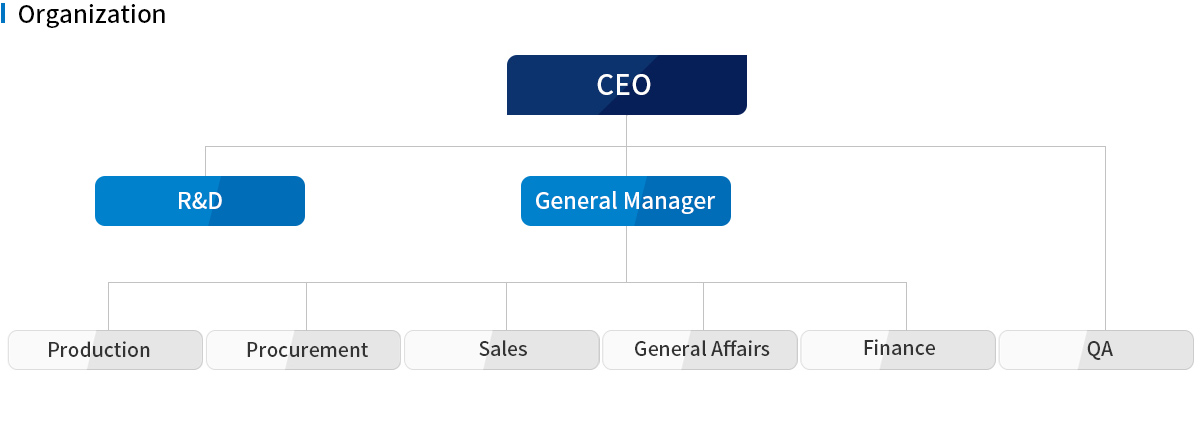Click the connector line above Sales box
The width and height of the screenshot is (1200, 430).
pyautogui.click(x=506, y=306)
